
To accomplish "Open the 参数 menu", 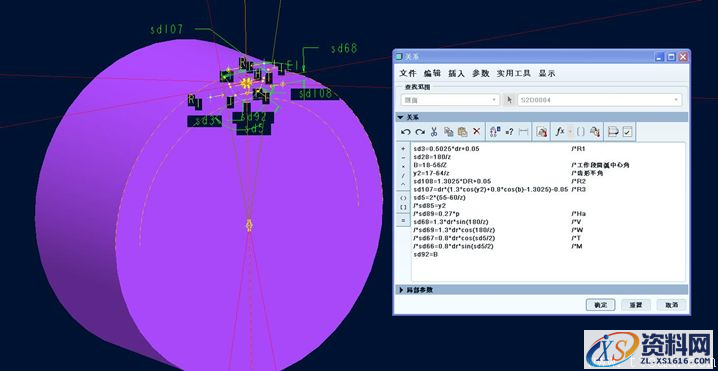I will coord(481,73).
